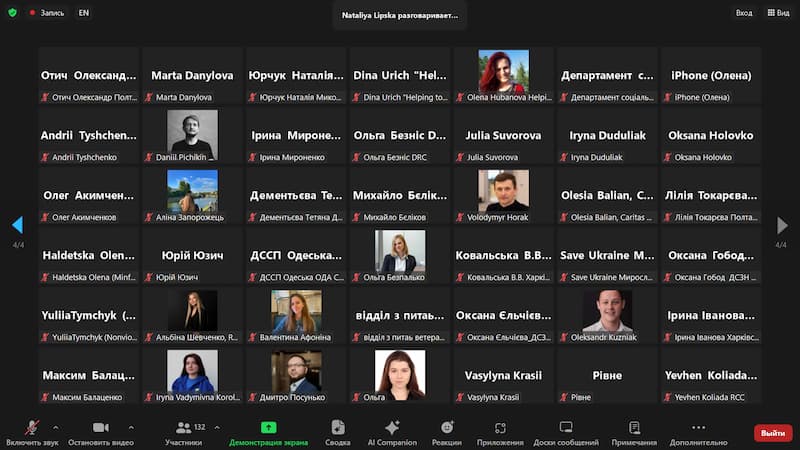Go to the previous gallery page arrow

pos(17,225)
